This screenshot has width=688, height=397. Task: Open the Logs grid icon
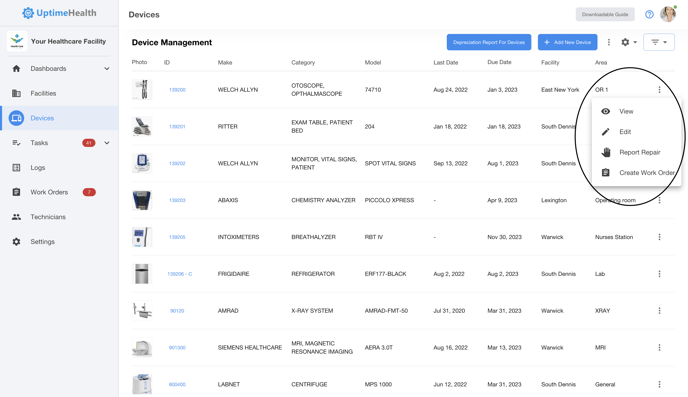tap(16, 168)
